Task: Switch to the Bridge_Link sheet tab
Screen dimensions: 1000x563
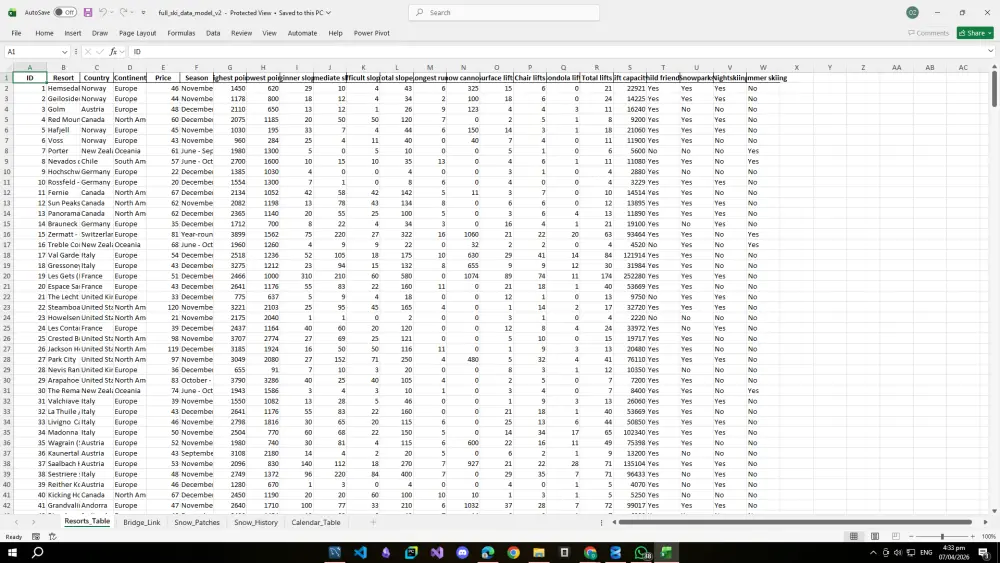Action: 142,522
